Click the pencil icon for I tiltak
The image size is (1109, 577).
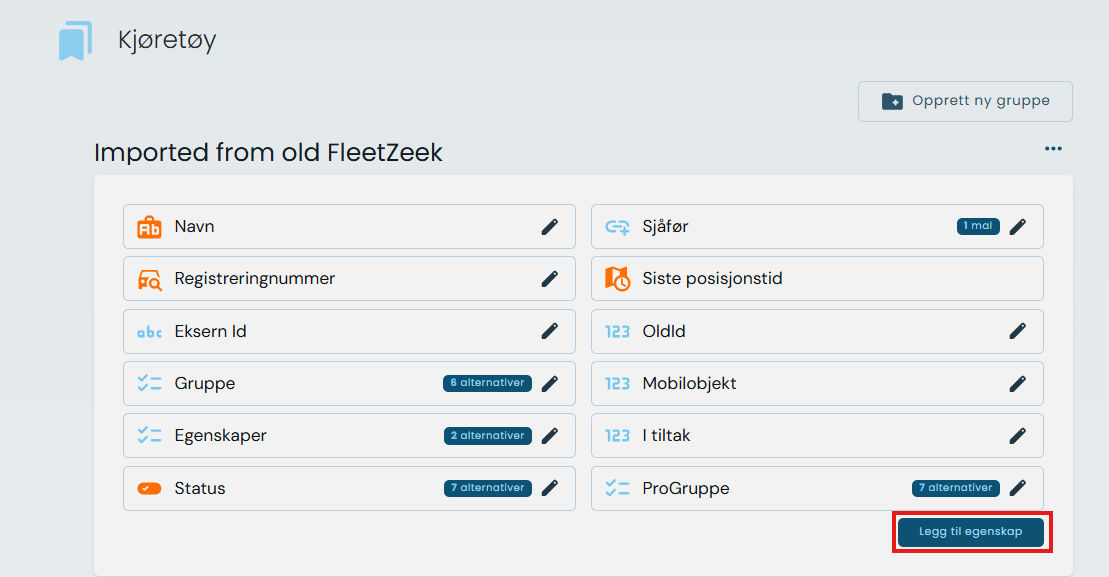[x=1017, y=435]
